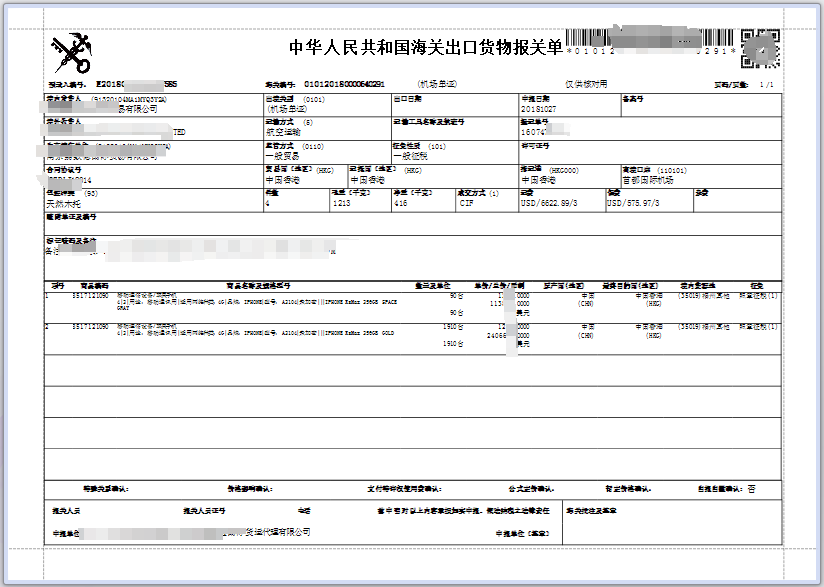Click the customs emblem logo at top left
This screenshot has height=587, width=824.
pyautogui.click(x=71, y=53)
